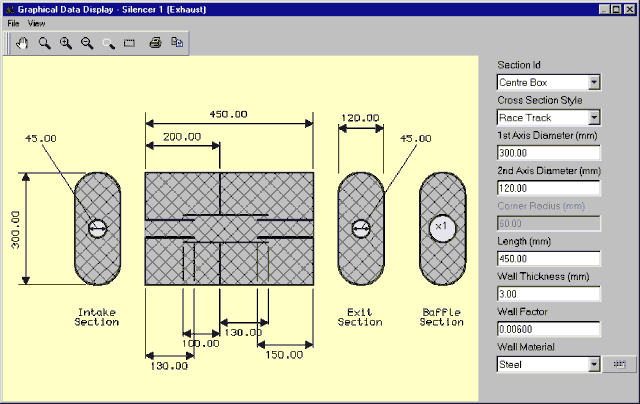Screen dimensions: 640x404
Task: Click the 45.00 label above Exit Section
Action: click(416, 139)
